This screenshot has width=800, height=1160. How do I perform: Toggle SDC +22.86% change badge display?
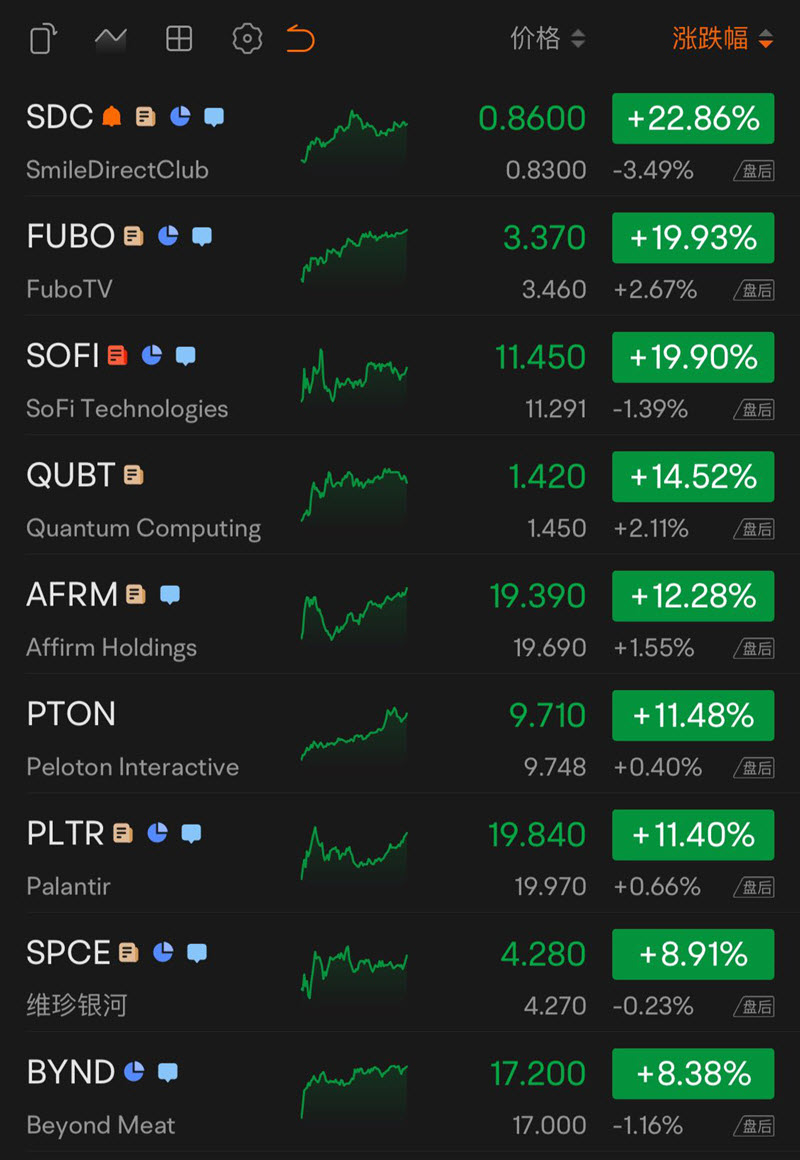(693, 118)
